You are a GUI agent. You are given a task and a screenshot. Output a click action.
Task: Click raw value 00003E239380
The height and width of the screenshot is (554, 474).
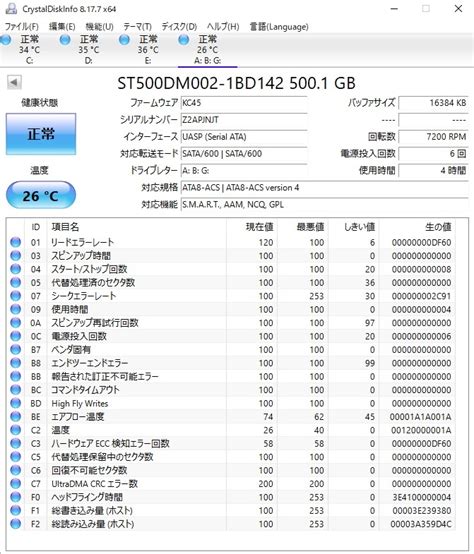[x=422, y=511]
